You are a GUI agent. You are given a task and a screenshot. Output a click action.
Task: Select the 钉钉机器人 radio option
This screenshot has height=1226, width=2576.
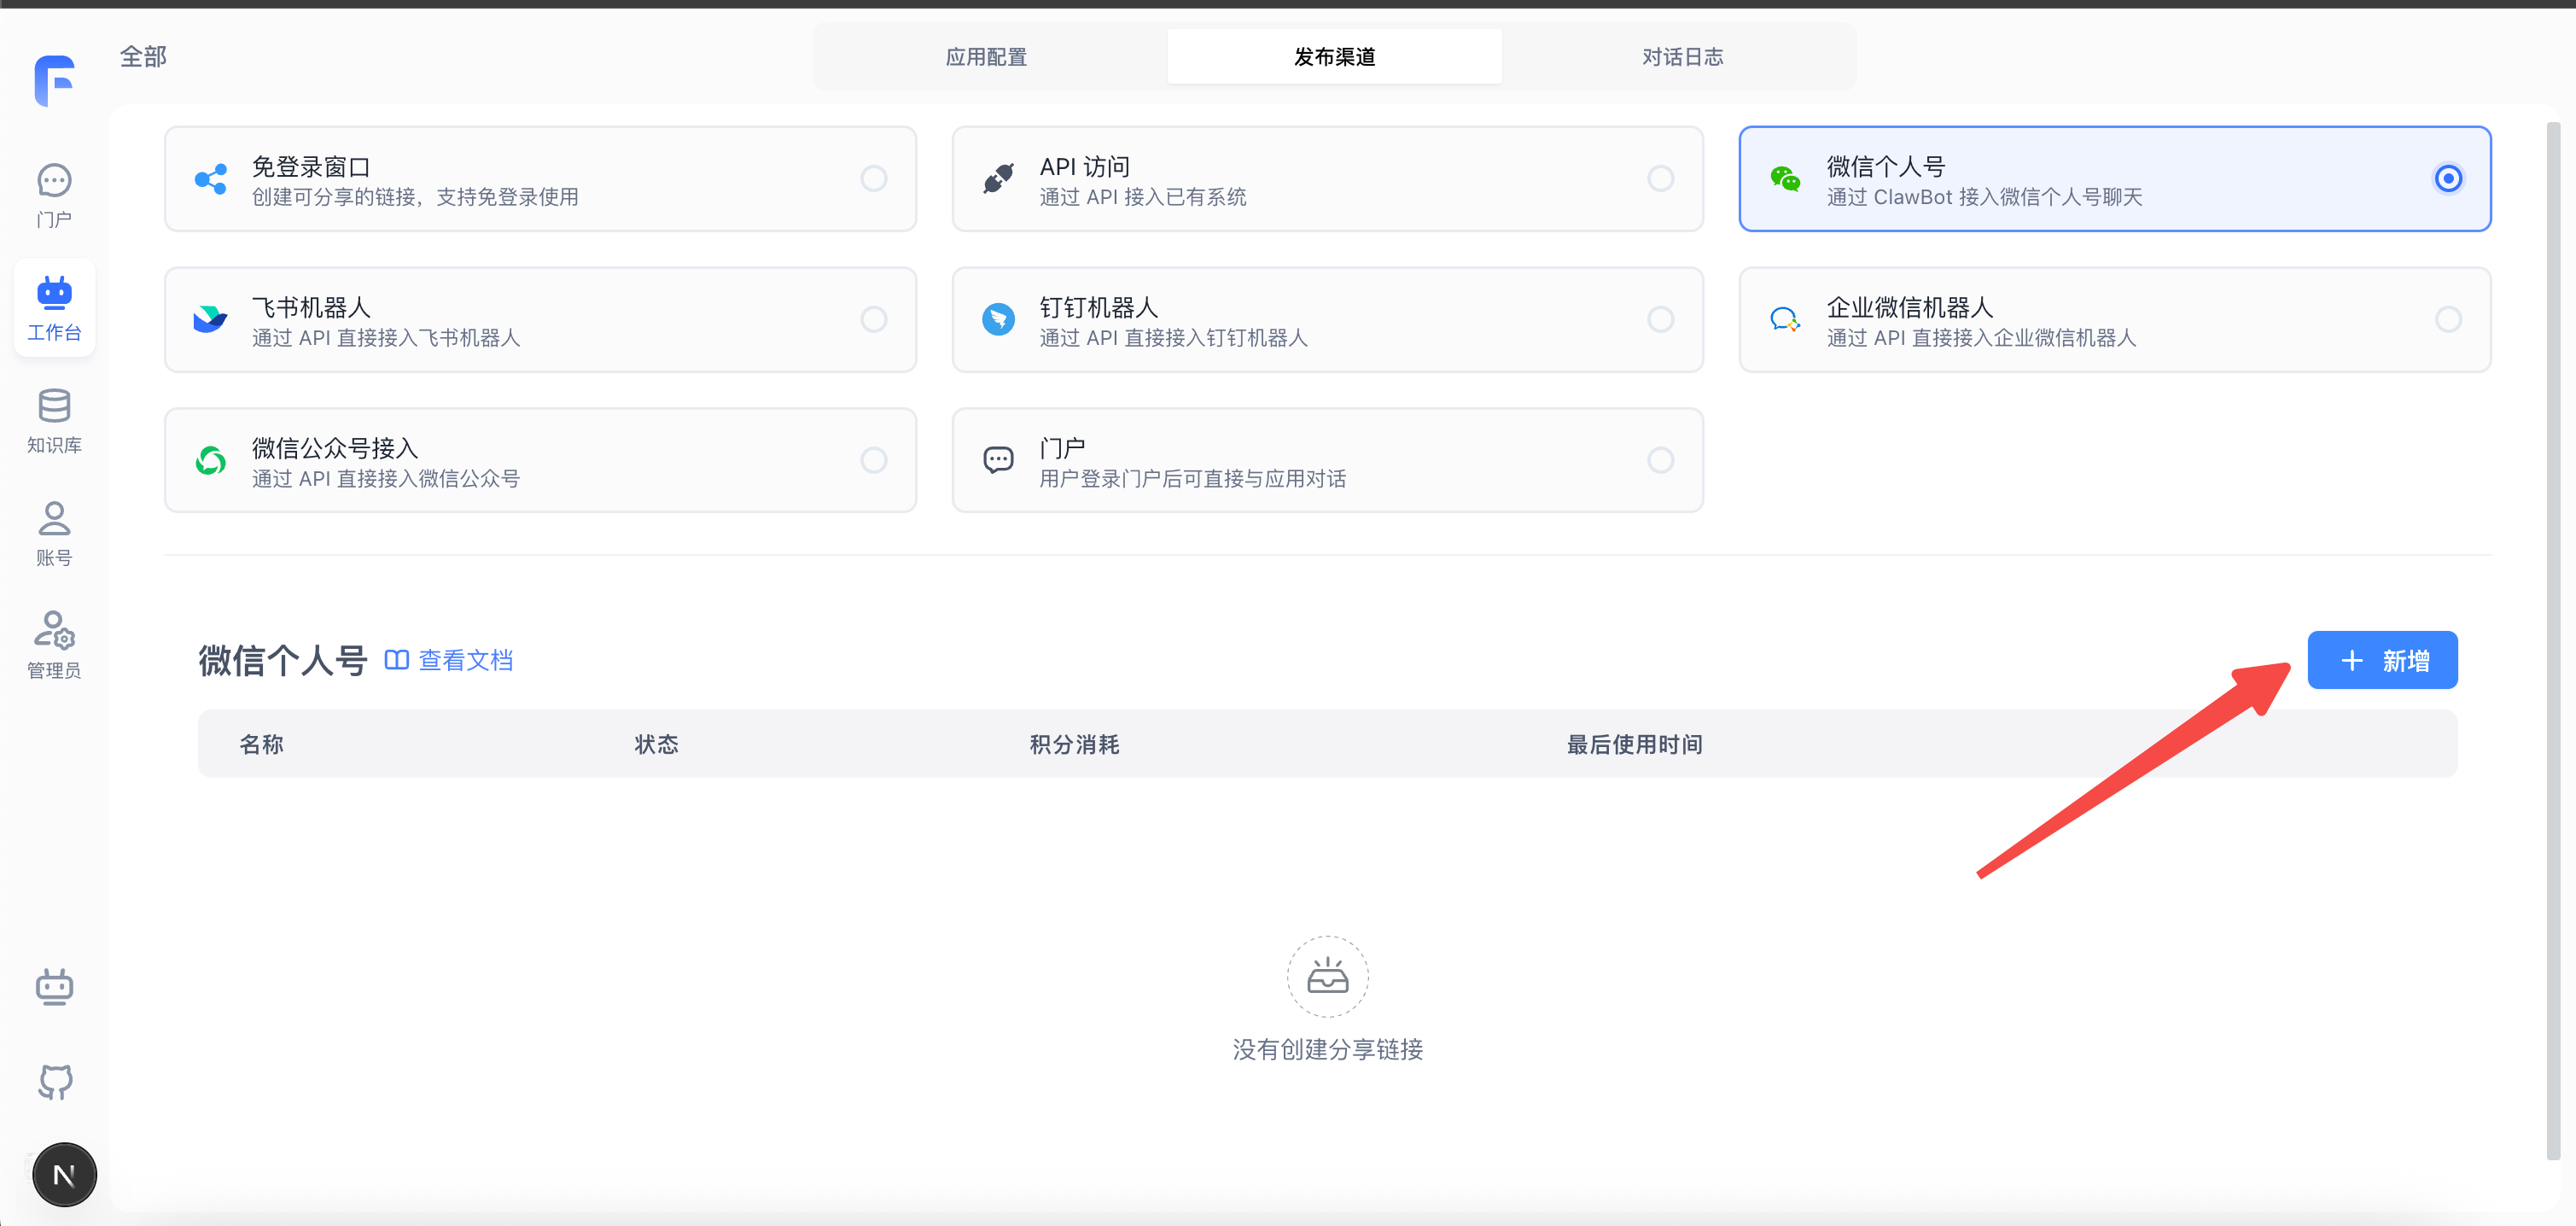pos(1660,319)
